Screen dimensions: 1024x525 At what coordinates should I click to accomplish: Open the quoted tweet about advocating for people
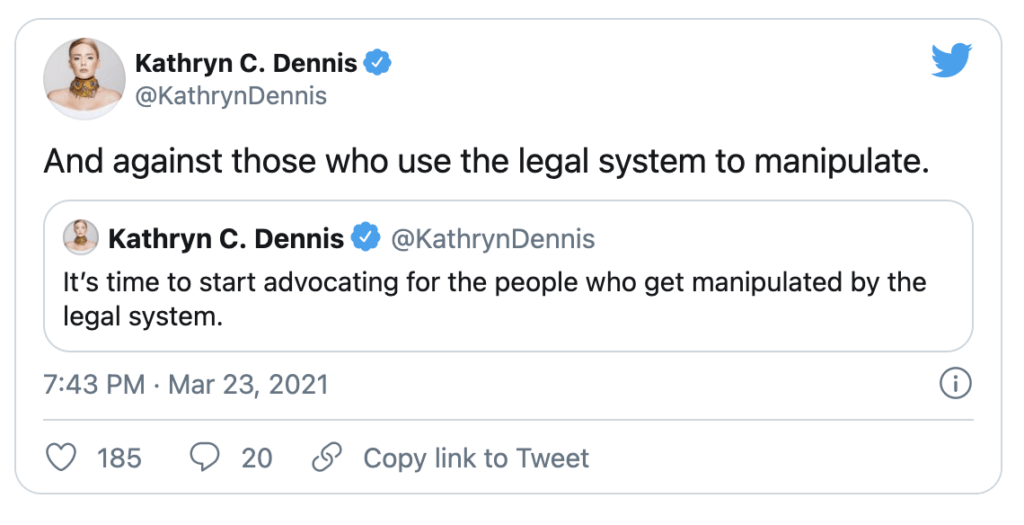(508, 276)
